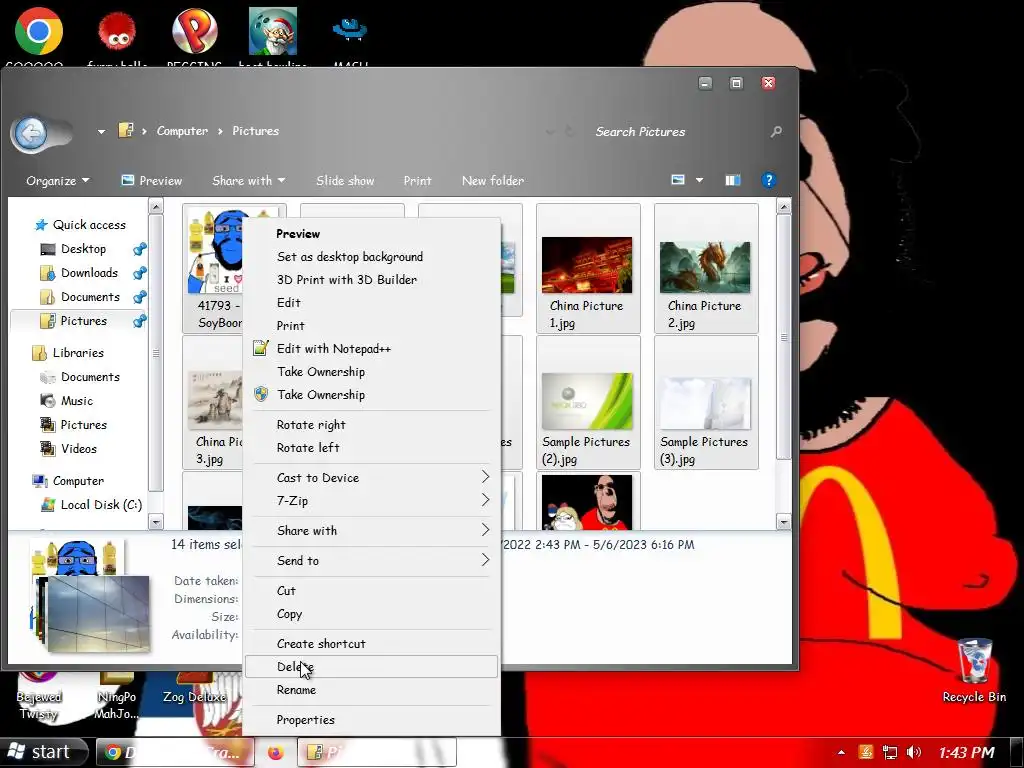
Task: Click the change view icon
Action: tap(678, 180)
